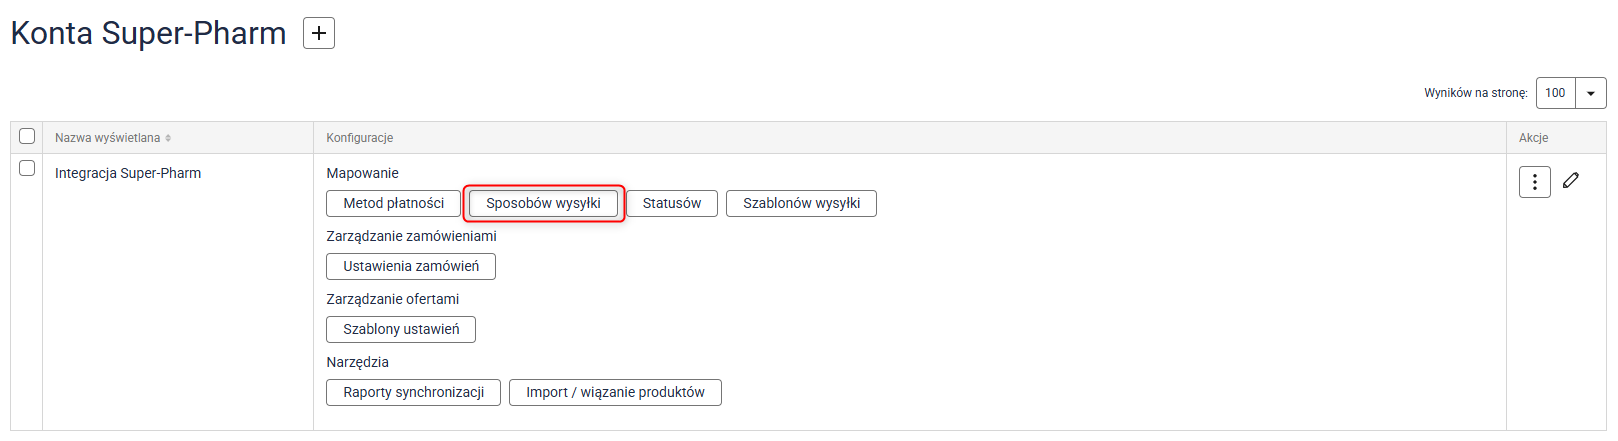Select the Integracja Super-Pharm account name
This screenshot has width=1618, height=441.
pyautogui.click(x=128, y=173)
